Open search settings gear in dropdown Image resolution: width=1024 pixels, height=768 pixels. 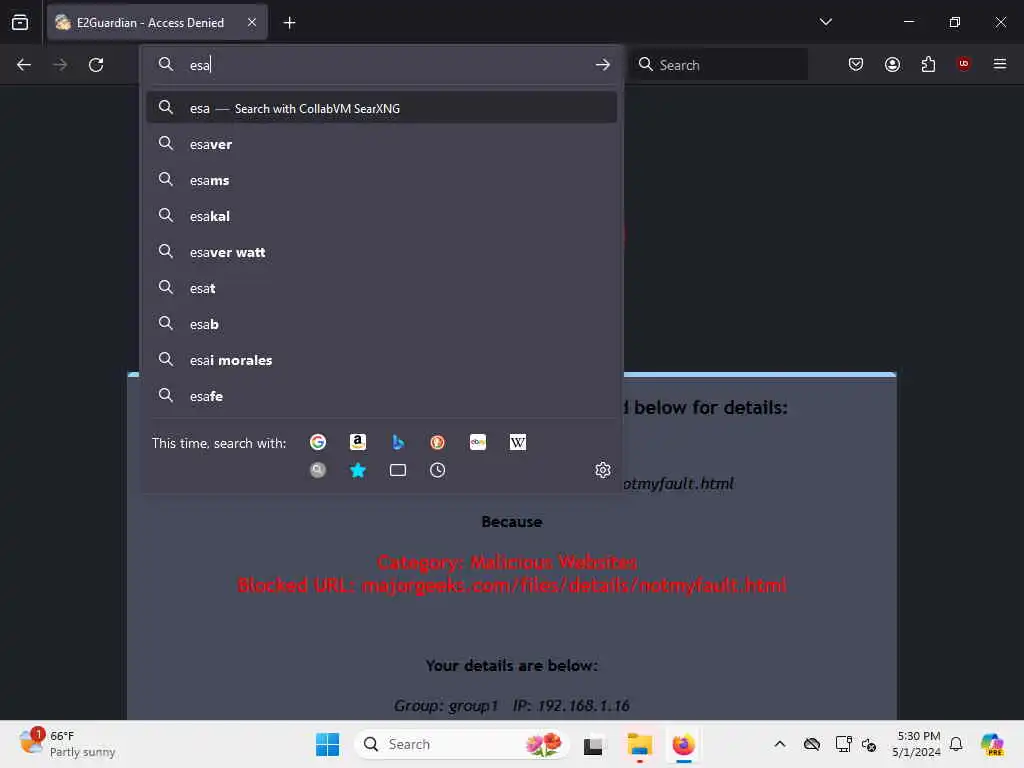[603, 470]
